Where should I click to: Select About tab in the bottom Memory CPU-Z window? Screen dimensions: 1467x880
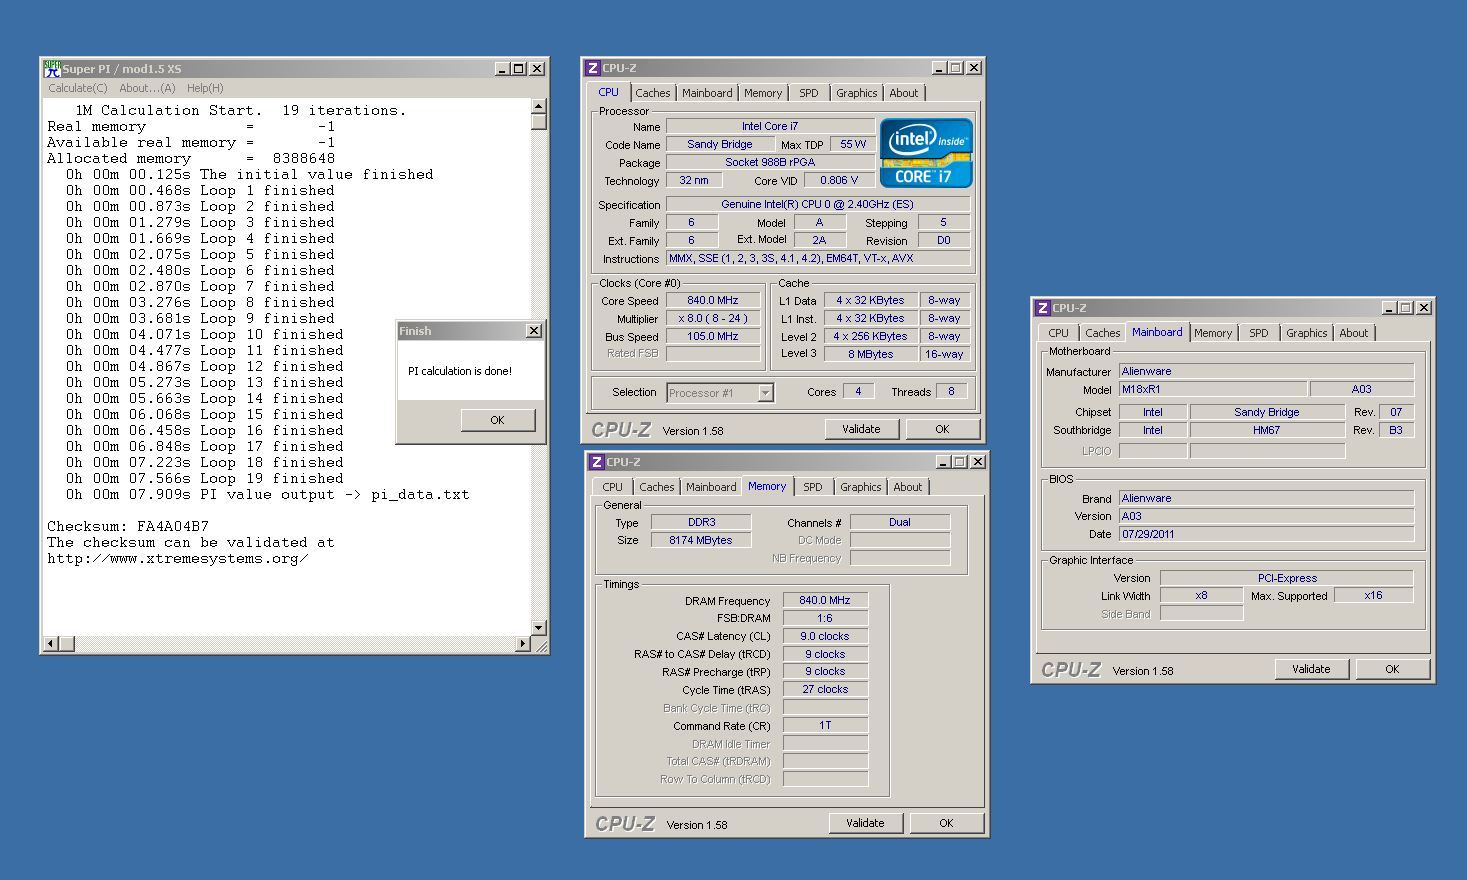(908, 487)
